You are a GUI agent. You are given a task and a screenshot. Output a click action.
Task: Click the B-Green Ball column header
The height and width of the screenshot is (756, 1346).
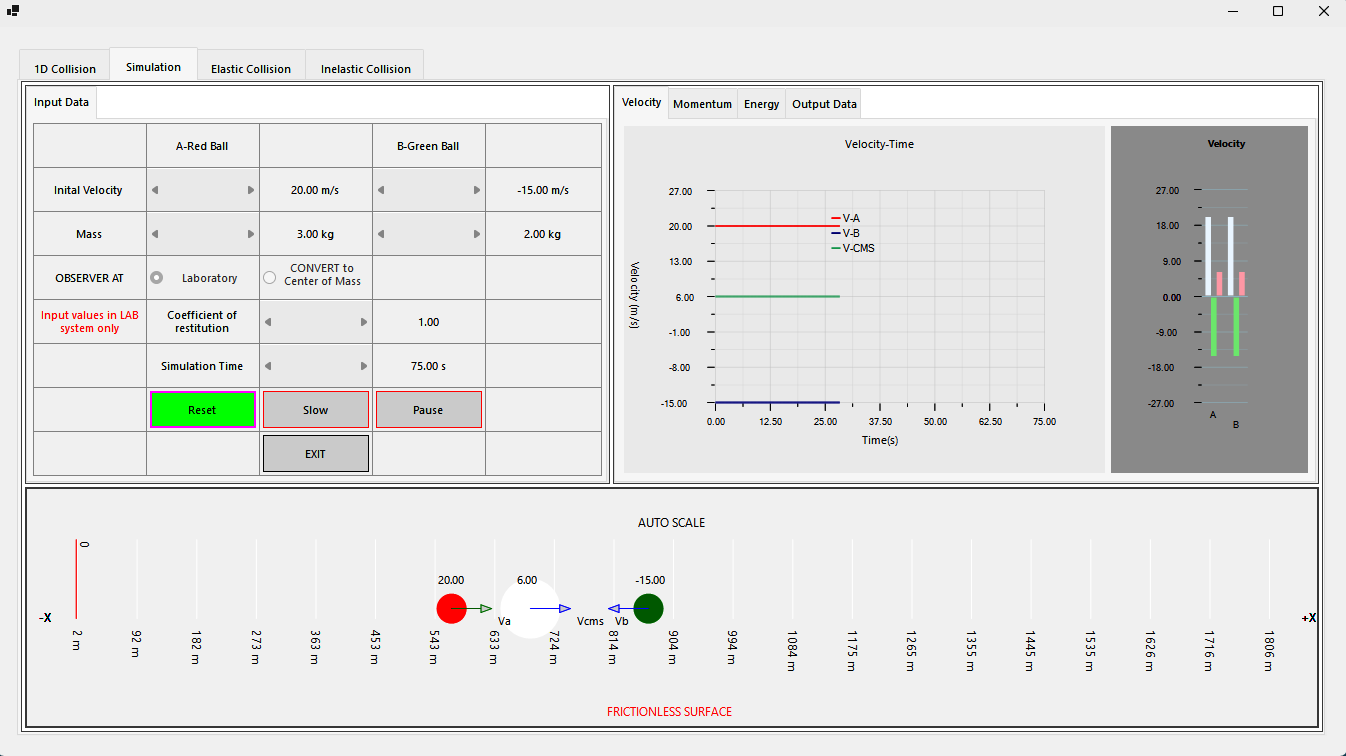pyautogui.click(x=428, y=146)
